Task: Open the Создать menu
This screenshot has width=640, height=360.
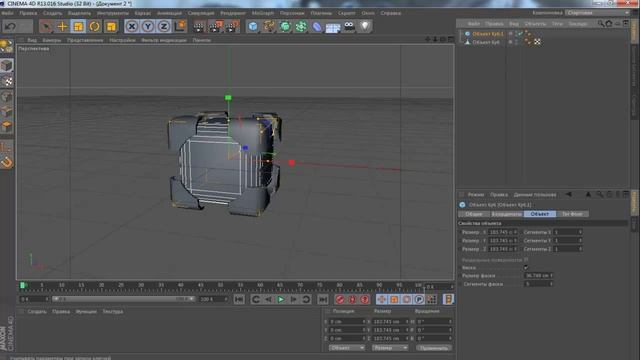Action: click(x=52, y=13)
